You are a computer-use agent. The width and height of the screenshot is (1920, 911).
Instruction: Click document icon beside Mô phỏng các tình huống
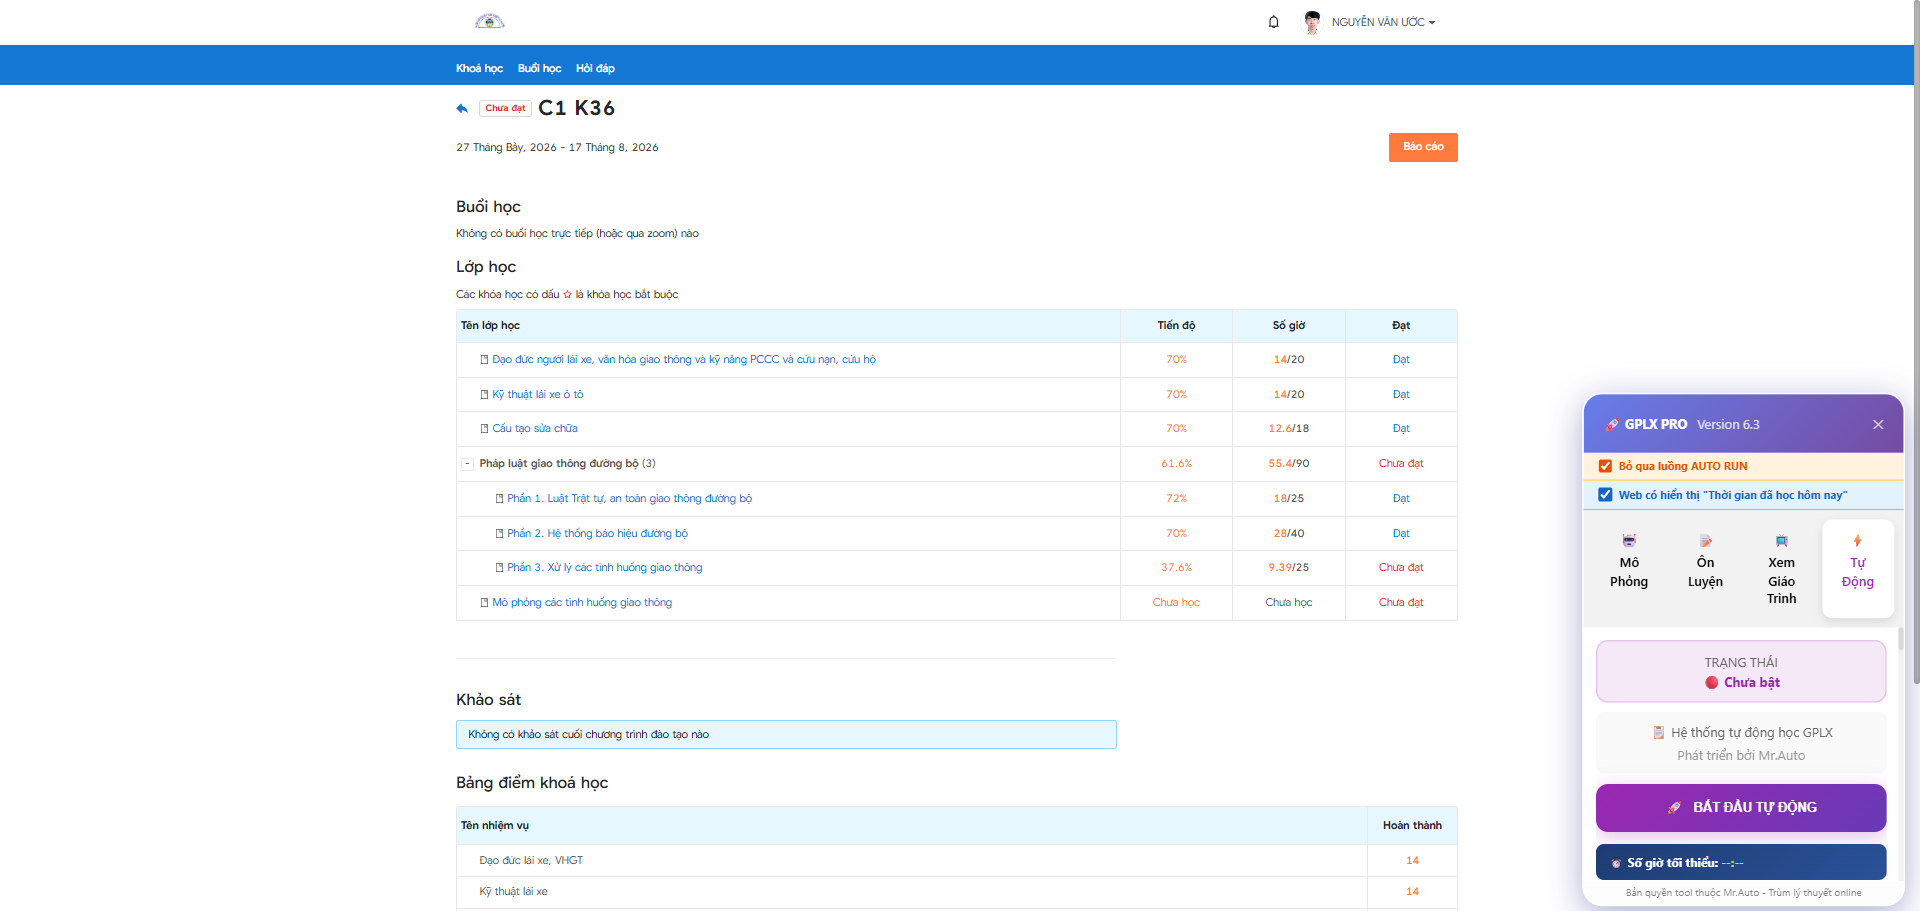(x=485, y=603)
